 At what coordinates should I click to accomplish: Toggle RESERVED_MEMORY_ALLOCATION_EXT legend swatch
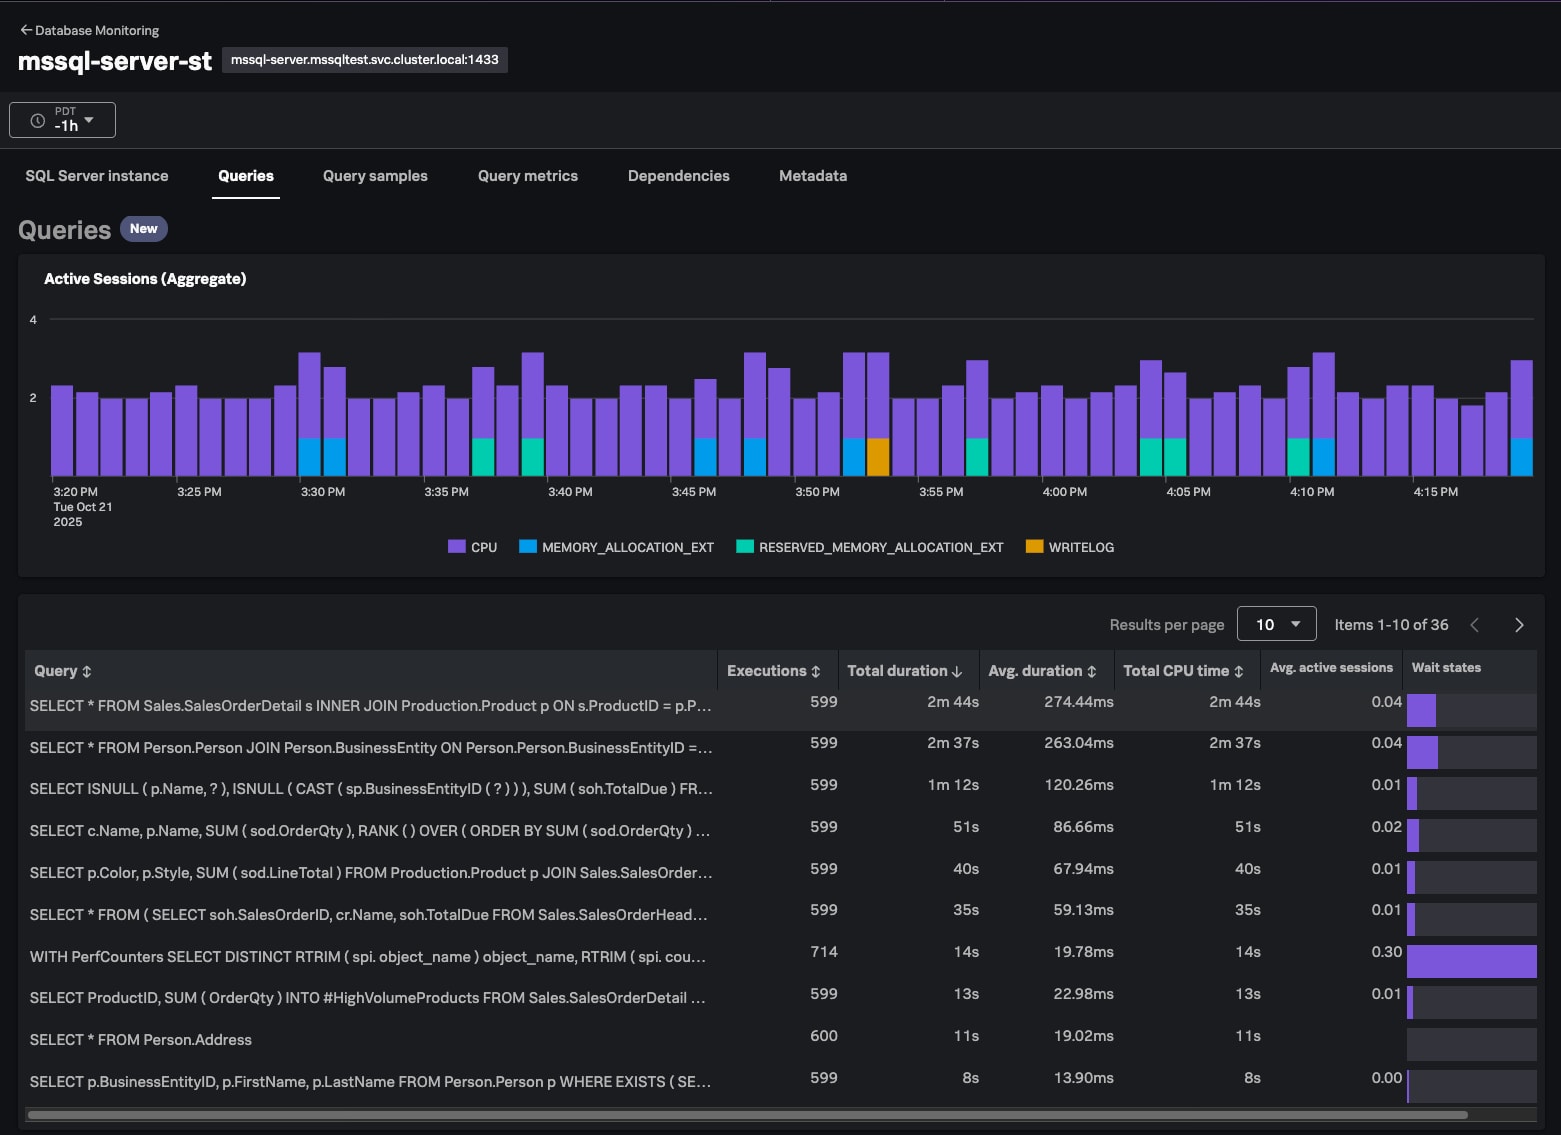coord(745,547)
